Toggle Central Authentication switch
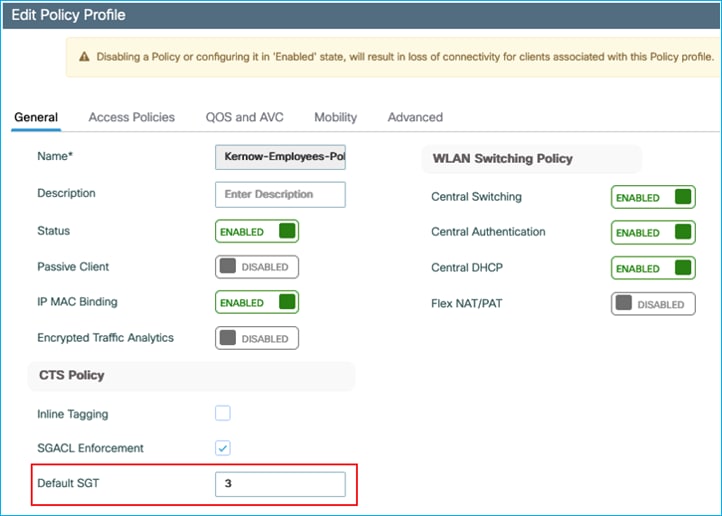The image size is (722, 516). [x=653, y=232]
